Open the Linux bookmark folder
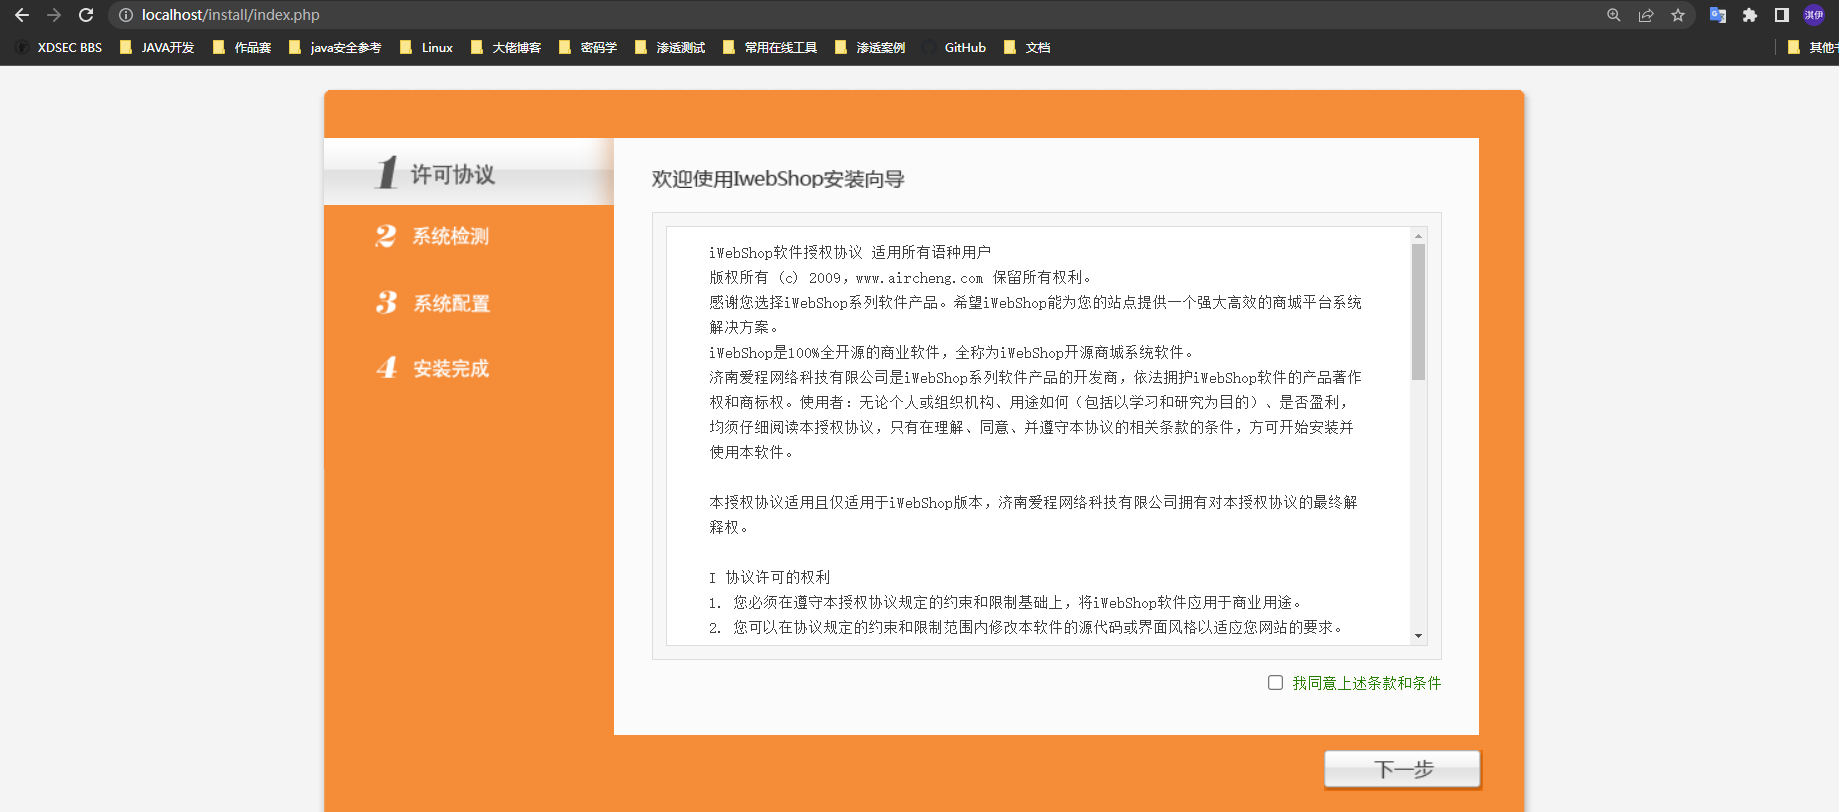 coord(426,47)
